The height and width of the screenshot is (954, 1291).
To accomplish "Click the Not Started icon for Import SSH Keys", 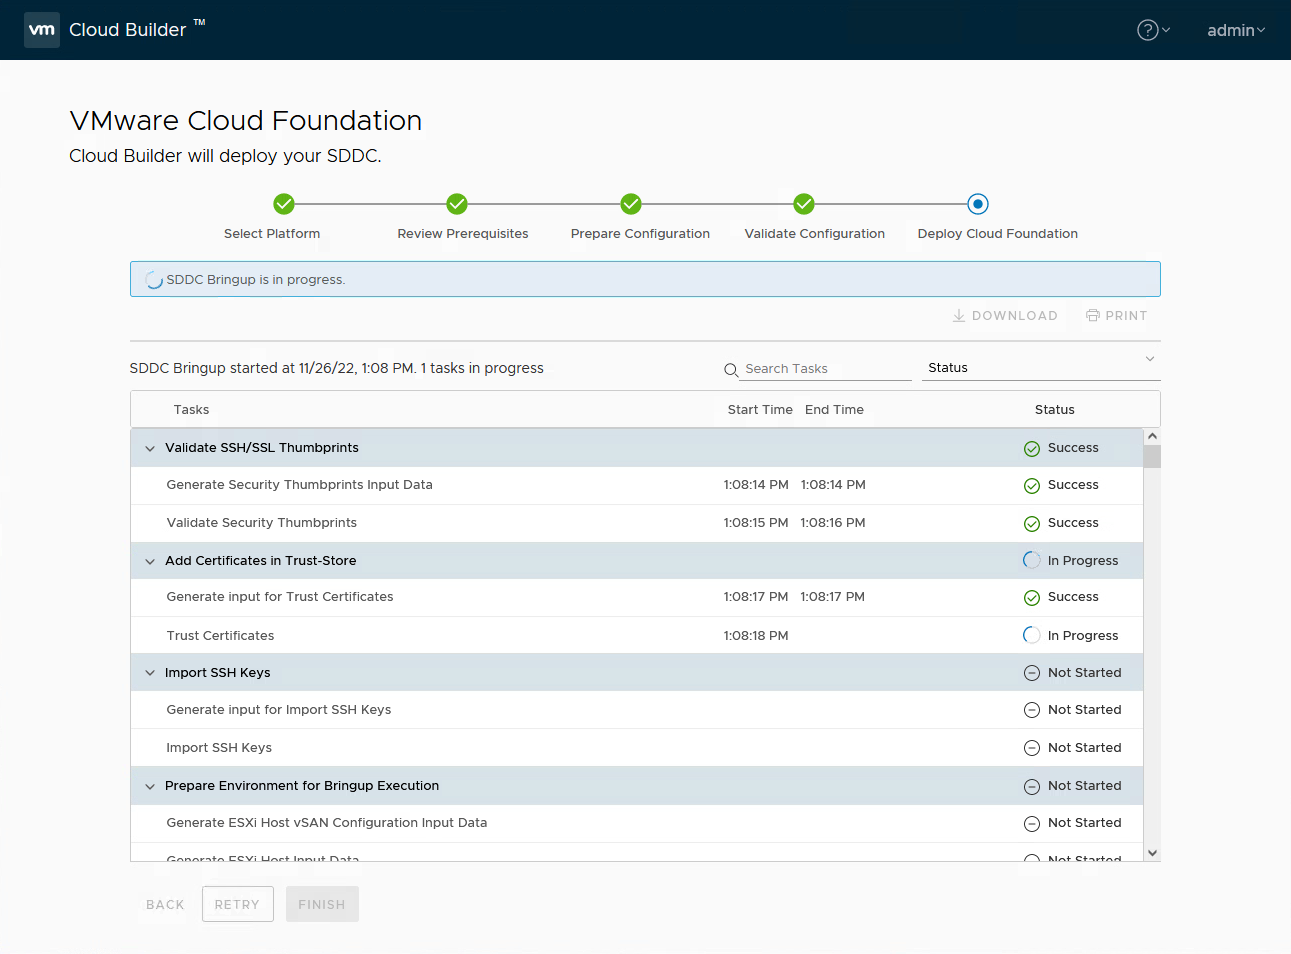I will pos(1031,672).
